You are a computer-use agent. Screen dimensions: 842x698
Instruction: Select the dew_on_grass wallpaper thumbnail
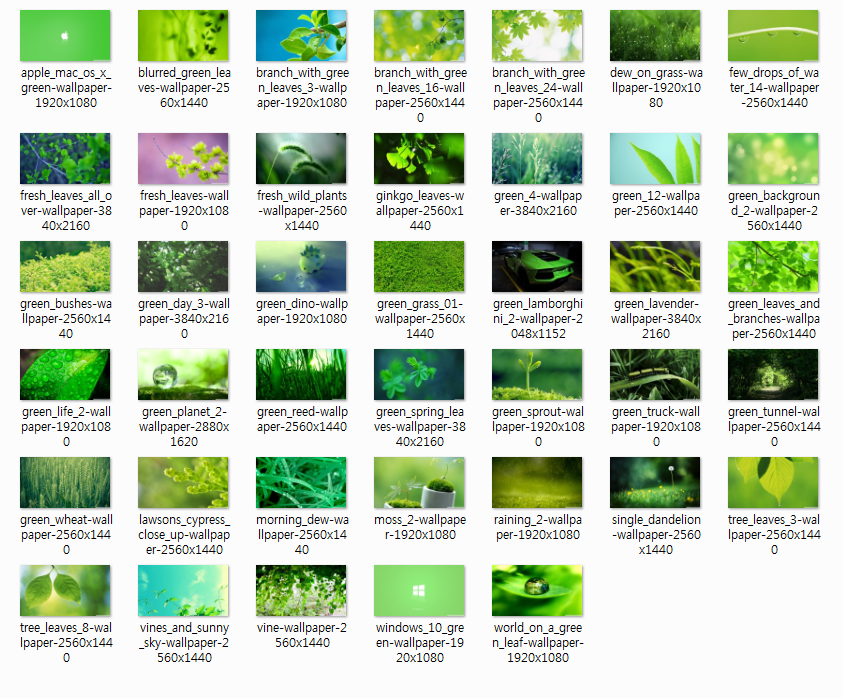click(655, 35)
